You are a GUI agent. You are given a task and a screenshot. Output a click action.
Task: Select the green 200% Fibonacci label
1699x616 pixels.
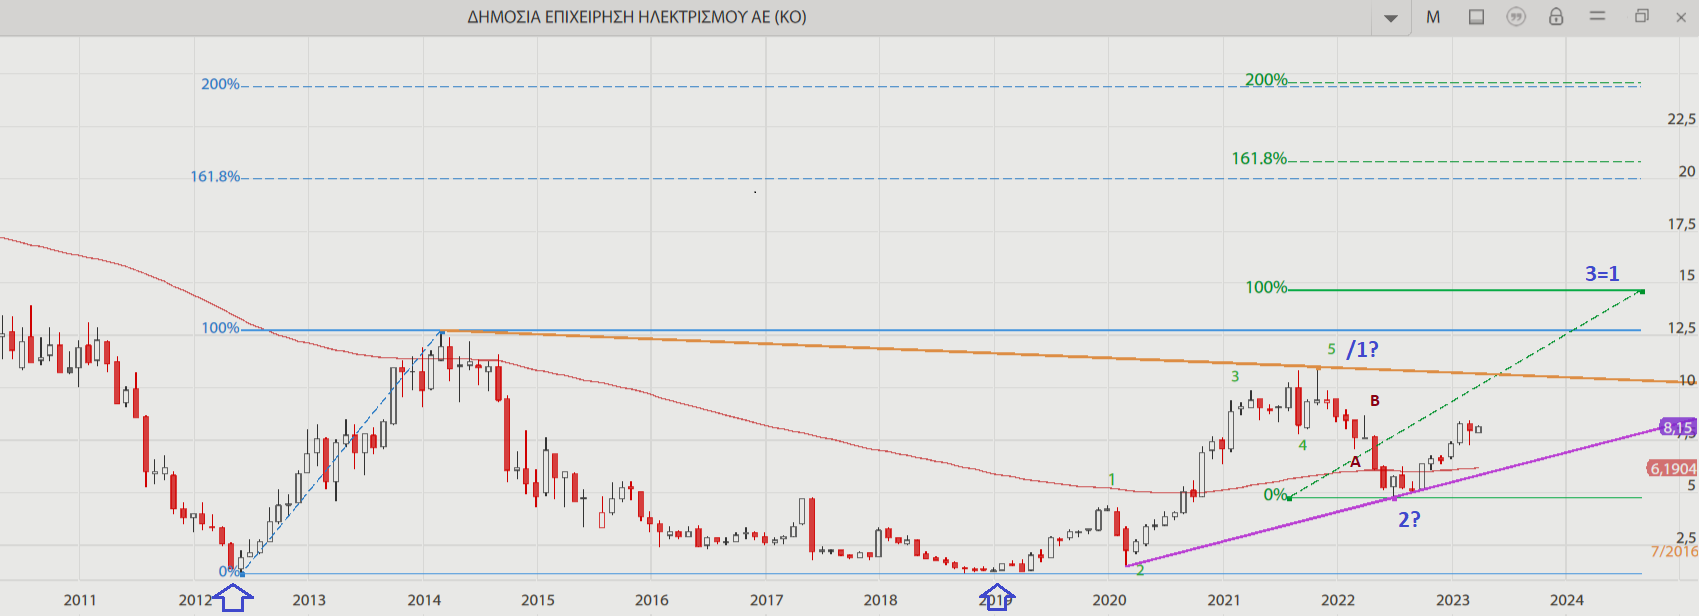point(1266,80)
